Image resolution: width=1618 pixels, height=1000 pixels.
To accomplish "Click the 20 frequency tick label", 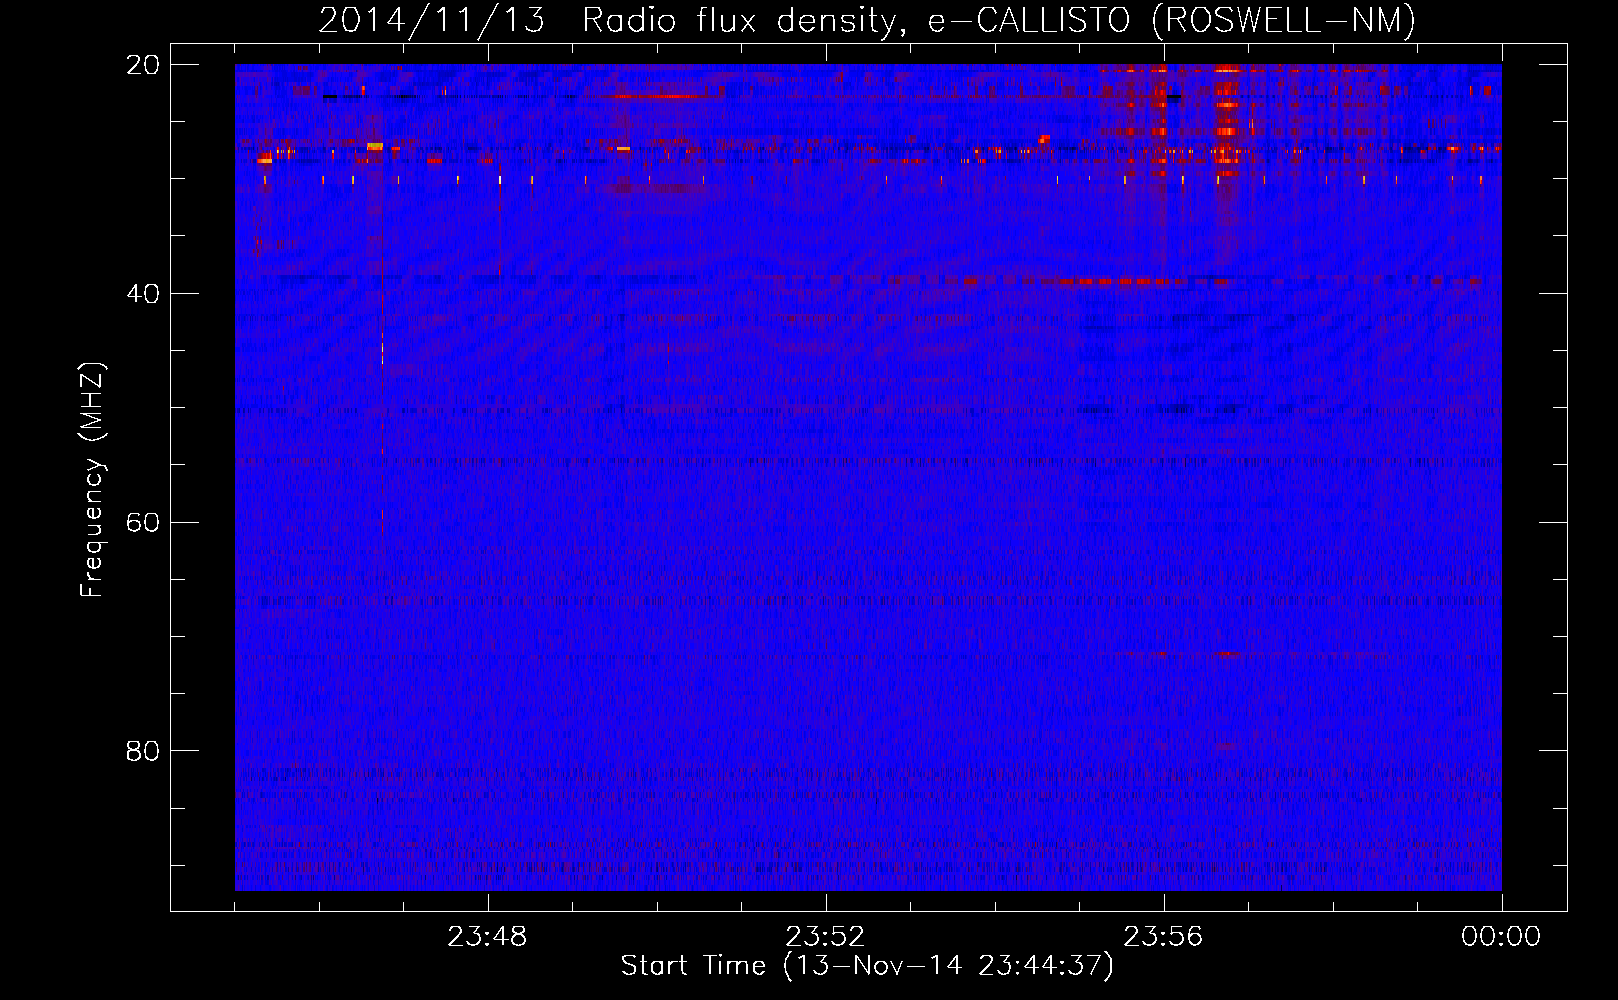I will [x=143, y=65].
